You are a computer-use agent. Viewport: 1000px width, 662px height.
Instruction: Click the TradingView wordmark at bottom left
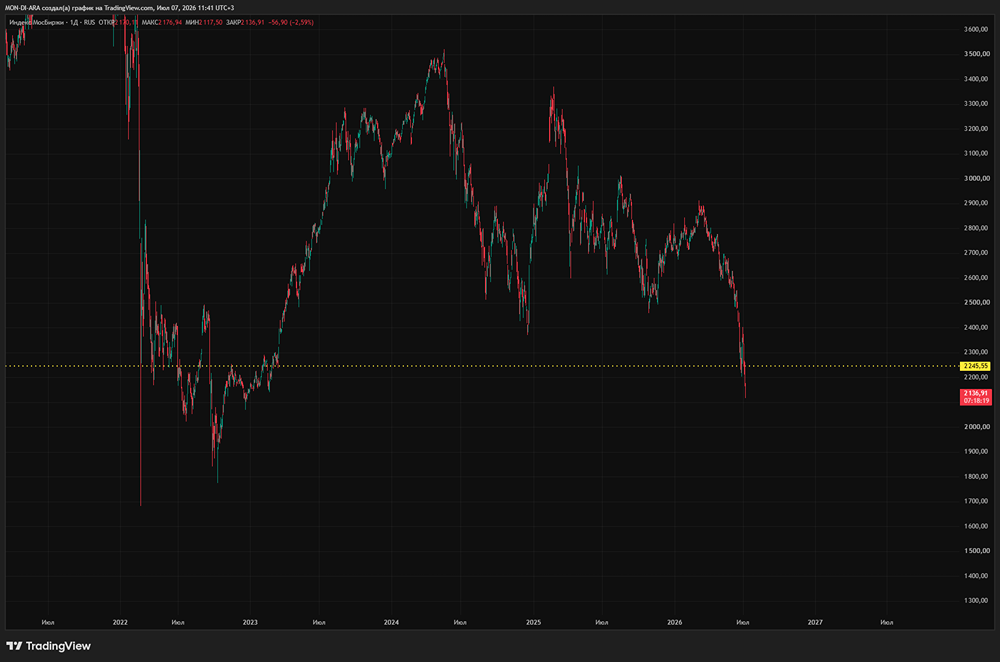click(x=58, y=646)
